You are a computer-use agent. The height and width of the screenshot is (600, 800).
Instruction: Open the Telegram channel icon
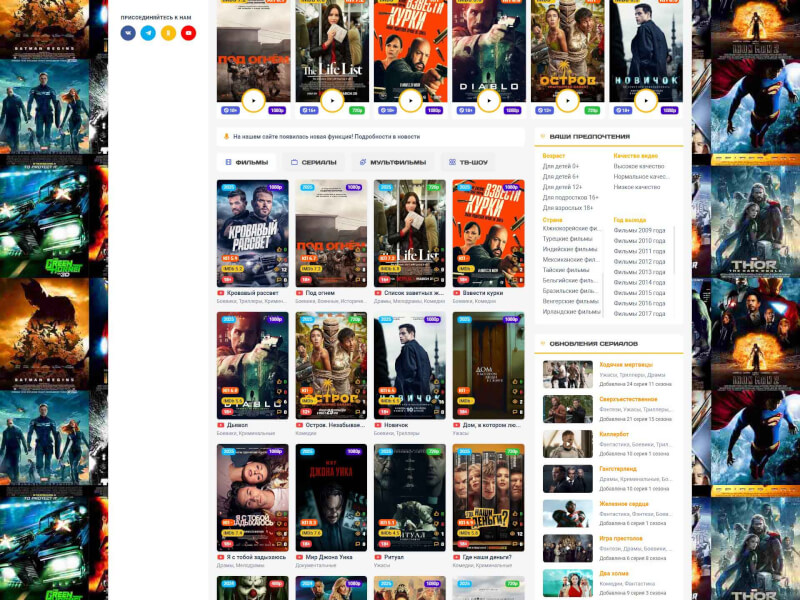[148, 33]
